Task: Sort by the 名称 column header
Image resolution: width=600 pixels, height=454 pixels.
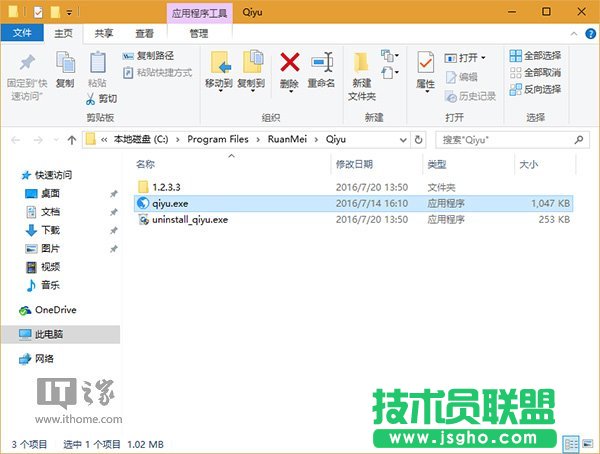Action: (x=145, y=165)
